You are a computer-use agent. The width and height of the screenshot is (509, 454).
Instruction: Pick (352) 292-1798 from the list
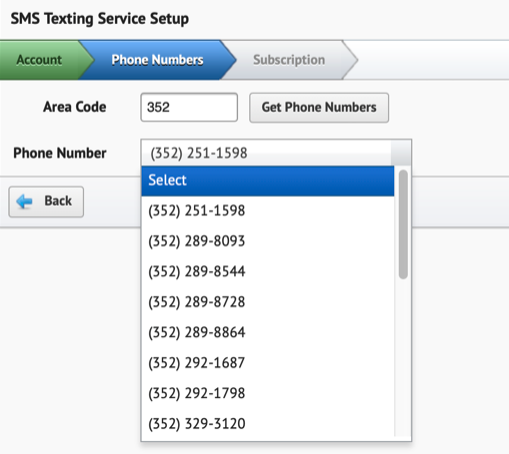pos(268,393)
